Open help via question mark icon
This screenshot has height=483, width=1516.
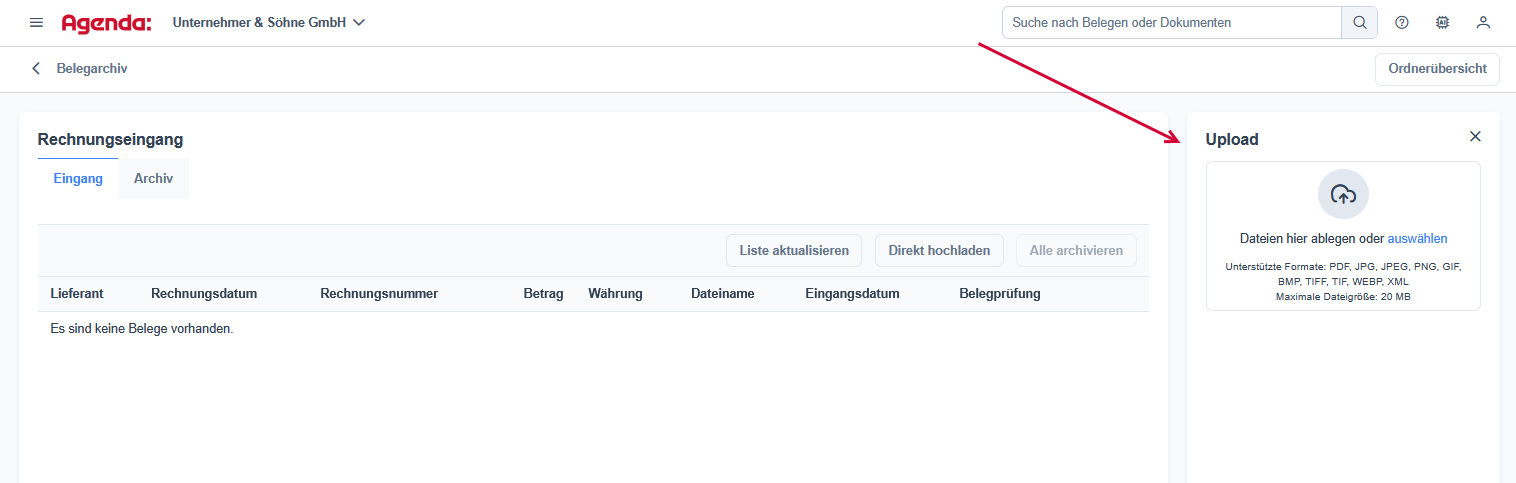pyautogui.click(x=1401, y=22)
